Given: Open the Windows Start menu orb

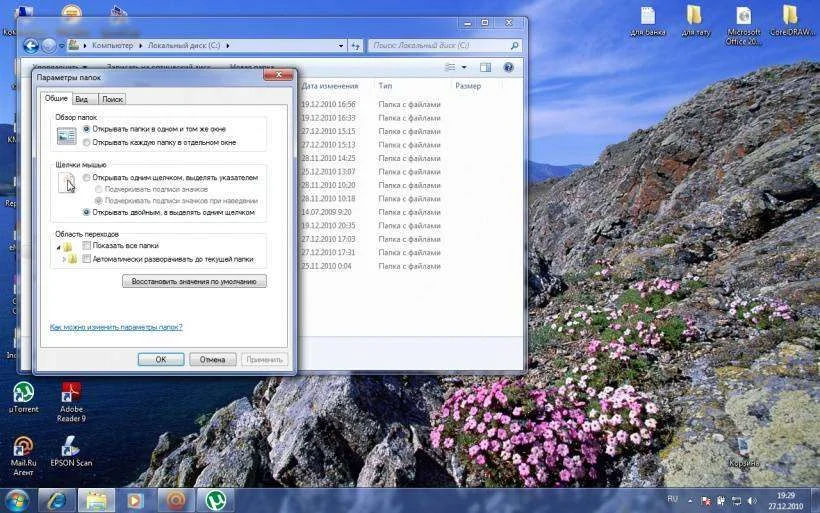Looking at the screenshot, I should pyautogui.click(x=17, y=500).
